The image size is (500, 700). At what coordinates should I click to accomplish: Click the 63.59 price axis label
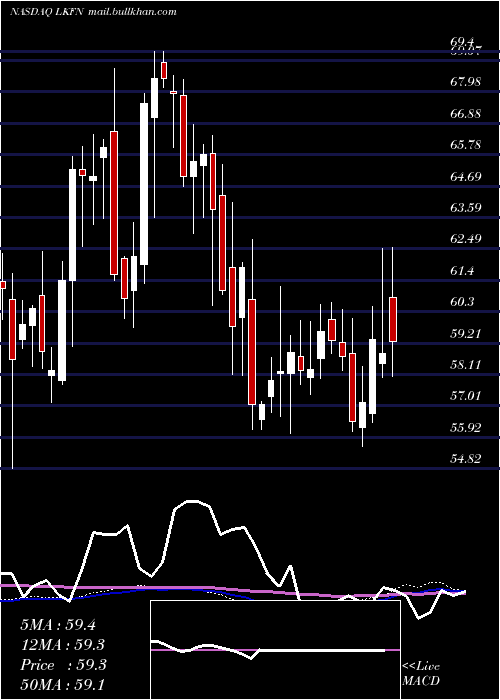click(x=466, y=208)
